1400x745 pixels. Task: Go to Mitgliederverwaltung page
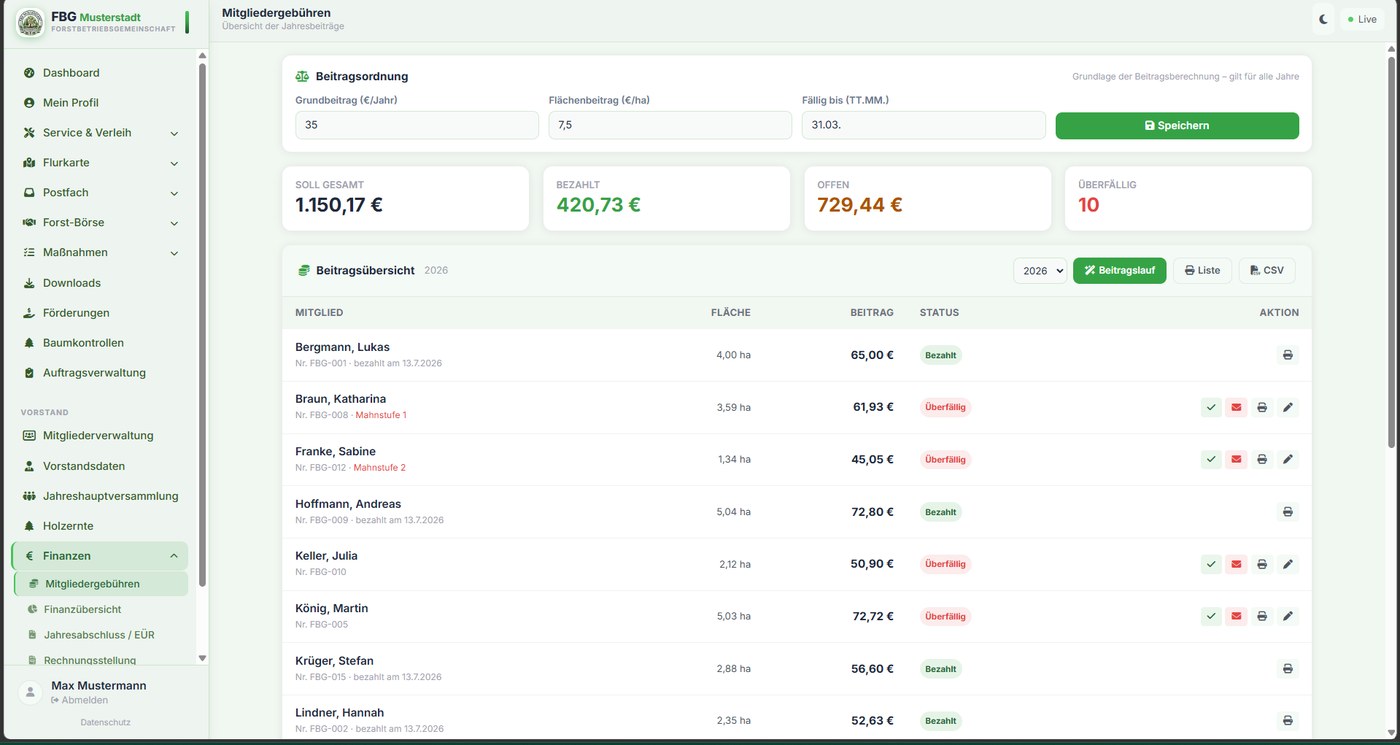[100, 436]
